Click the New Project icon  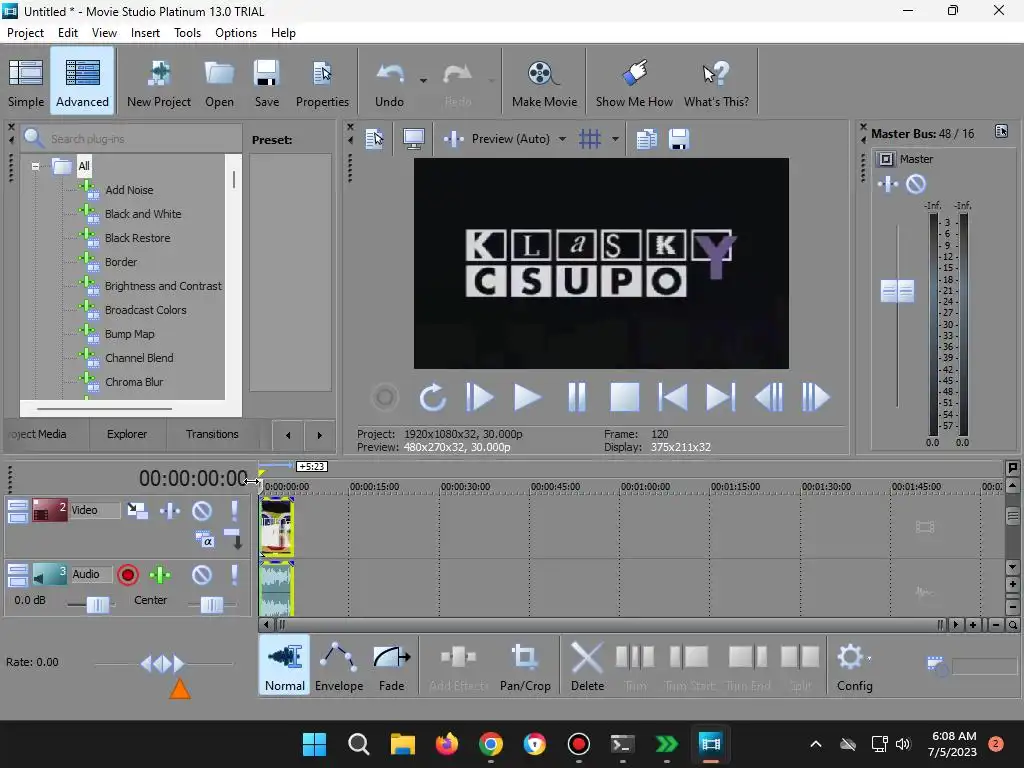tap(159, 81)
